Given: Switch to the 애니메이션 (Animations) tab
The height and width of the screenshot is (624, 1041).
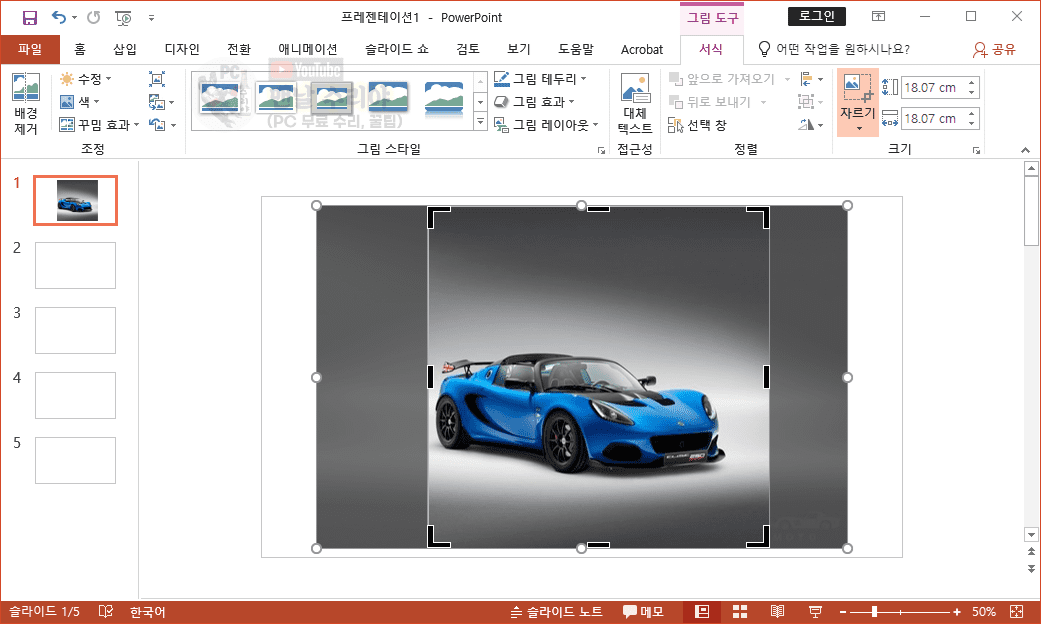Looking at the screenshot, I should (307, 49).
